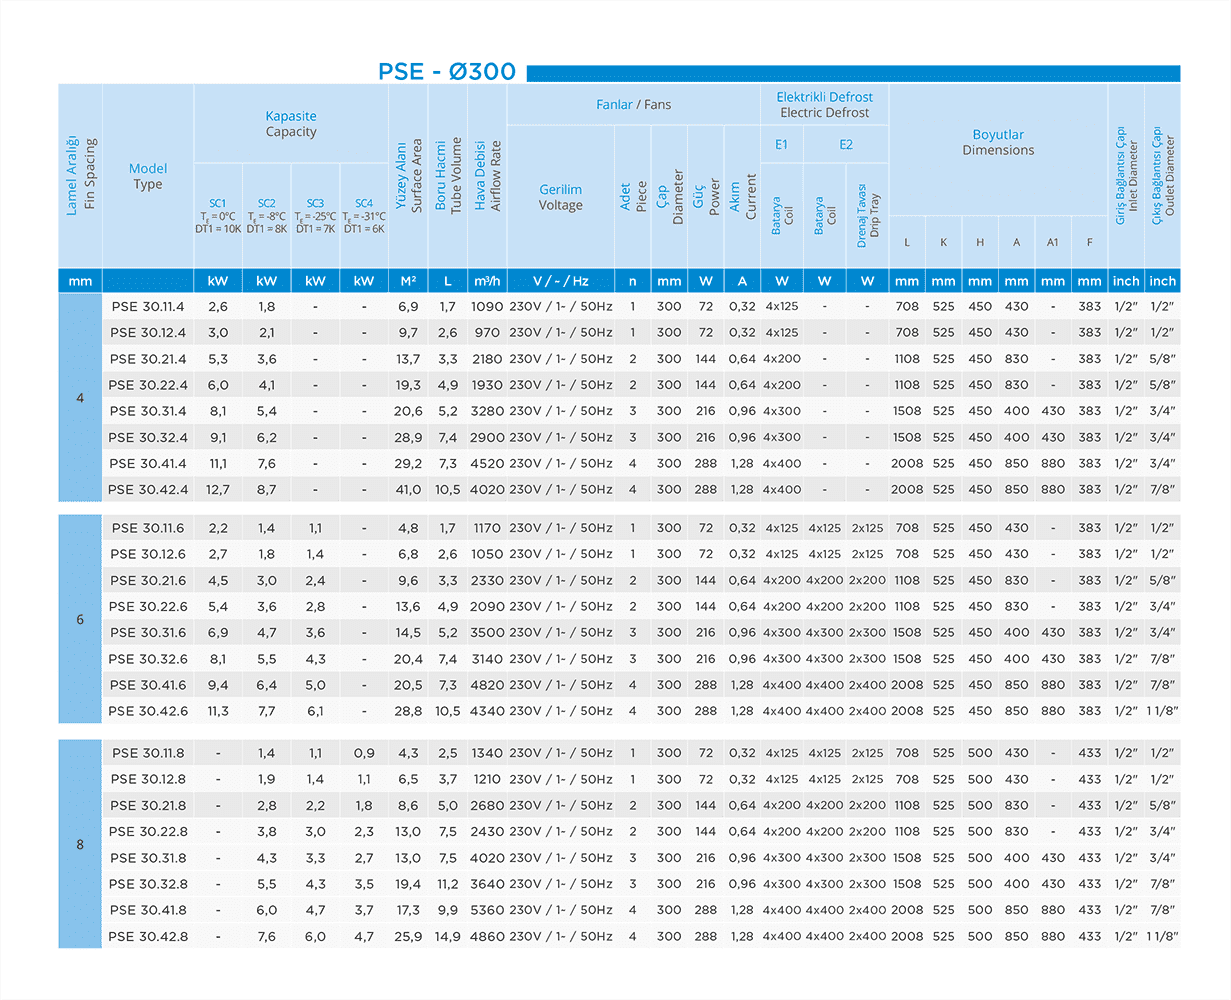Click the Fanlar / Fans header
1231x1000 pixels.
point(633,104)
